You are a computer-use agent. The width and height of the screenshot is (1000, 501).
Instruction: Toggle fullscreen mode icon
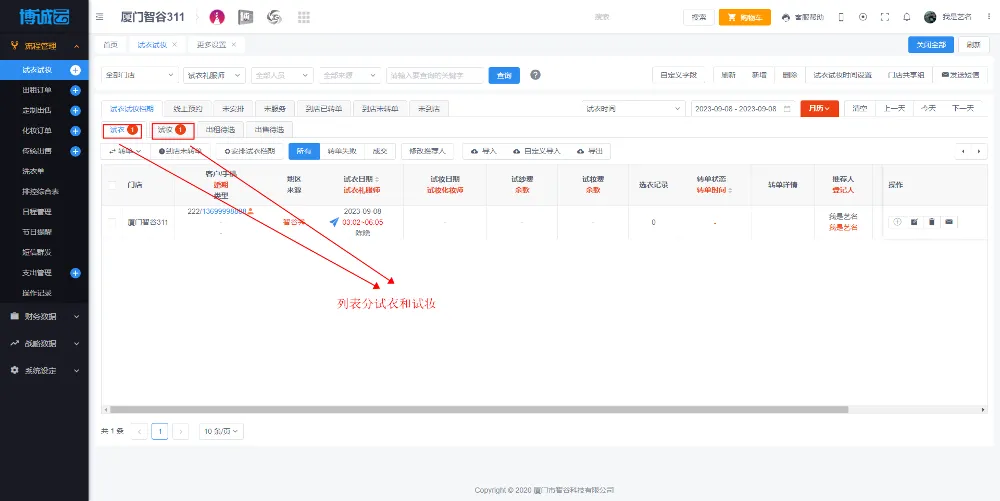click(x=884, y=17)
